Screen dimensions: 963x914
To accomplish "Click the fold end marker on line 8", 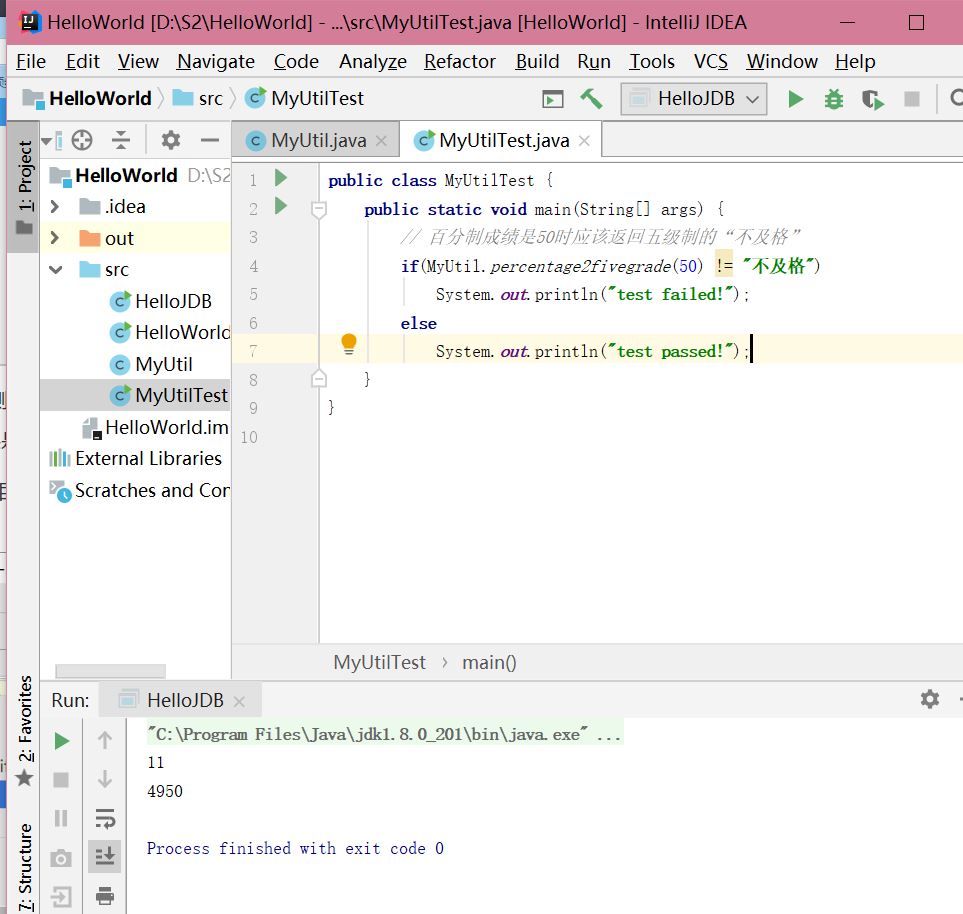I will coord(319,378).
